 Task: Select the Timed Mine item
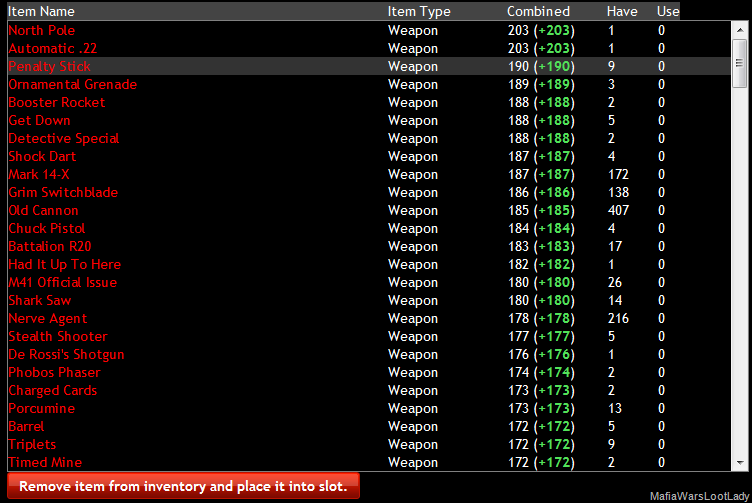pyautogui.click(x=369, y=462)
